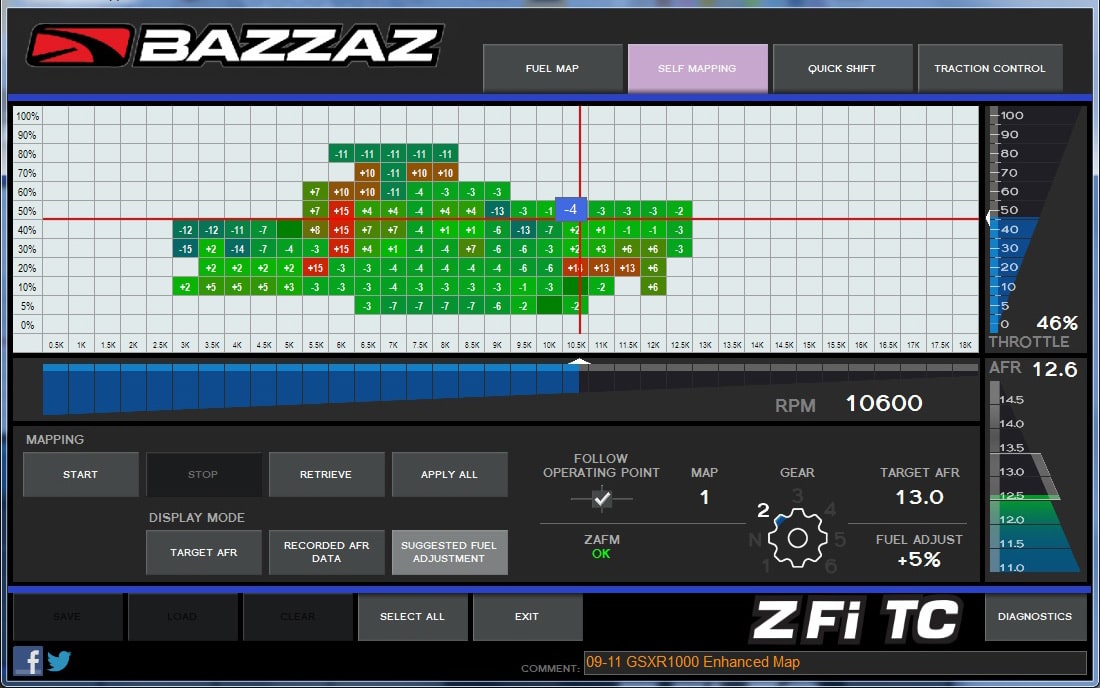Click the gear position cog indicator
The height and width of the screenshot is (688, 1100).
[797, 537]
